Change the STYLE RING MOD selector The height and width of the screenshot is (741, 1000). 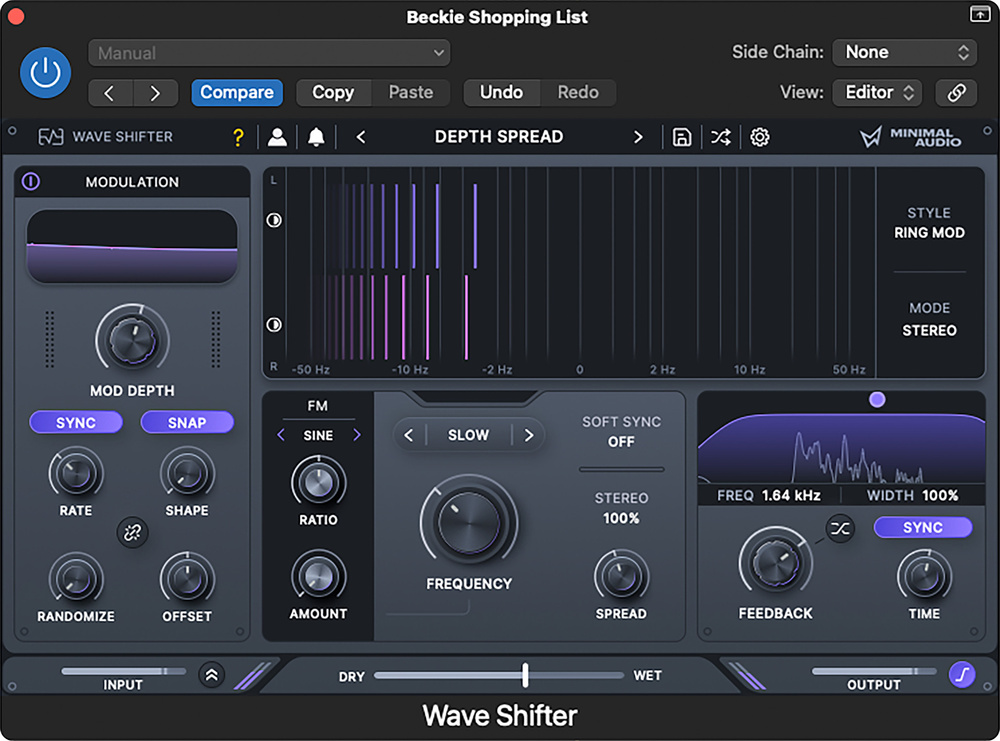(x=929, y=223)
